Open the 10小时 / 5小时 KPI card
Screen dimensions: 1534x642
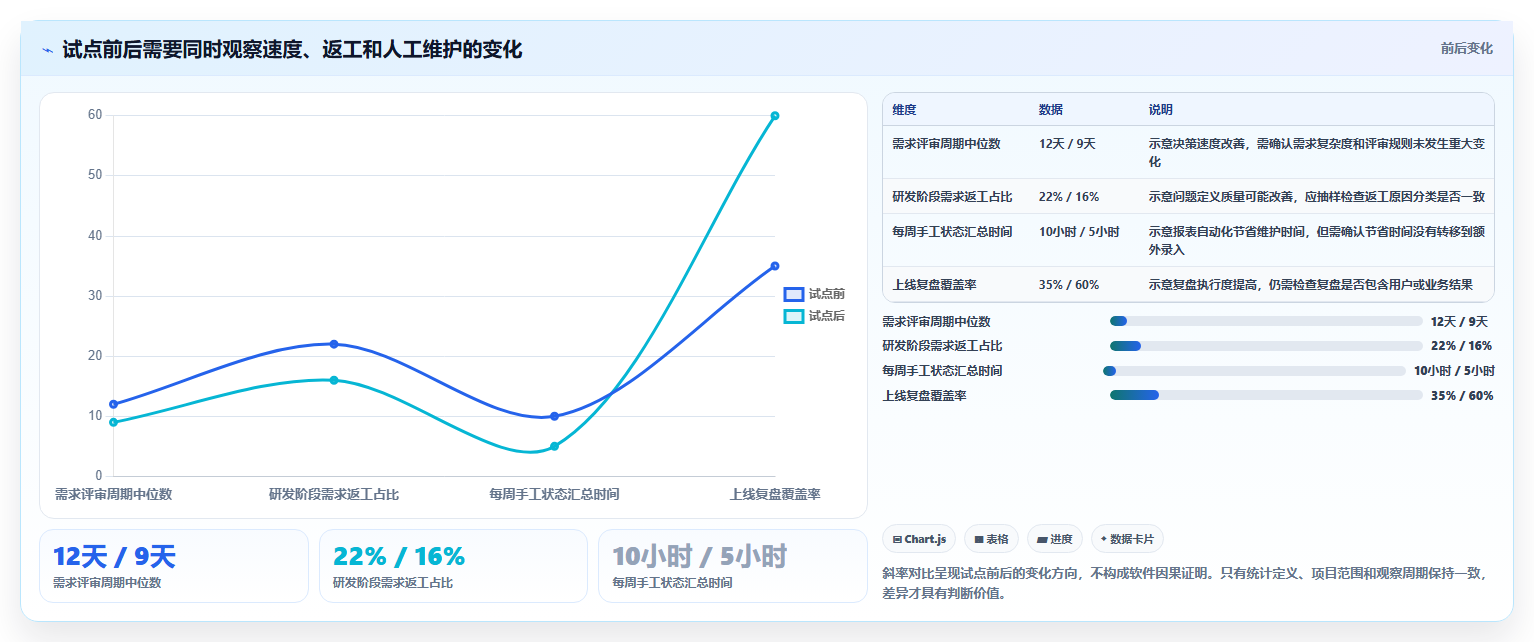[733, 566]
